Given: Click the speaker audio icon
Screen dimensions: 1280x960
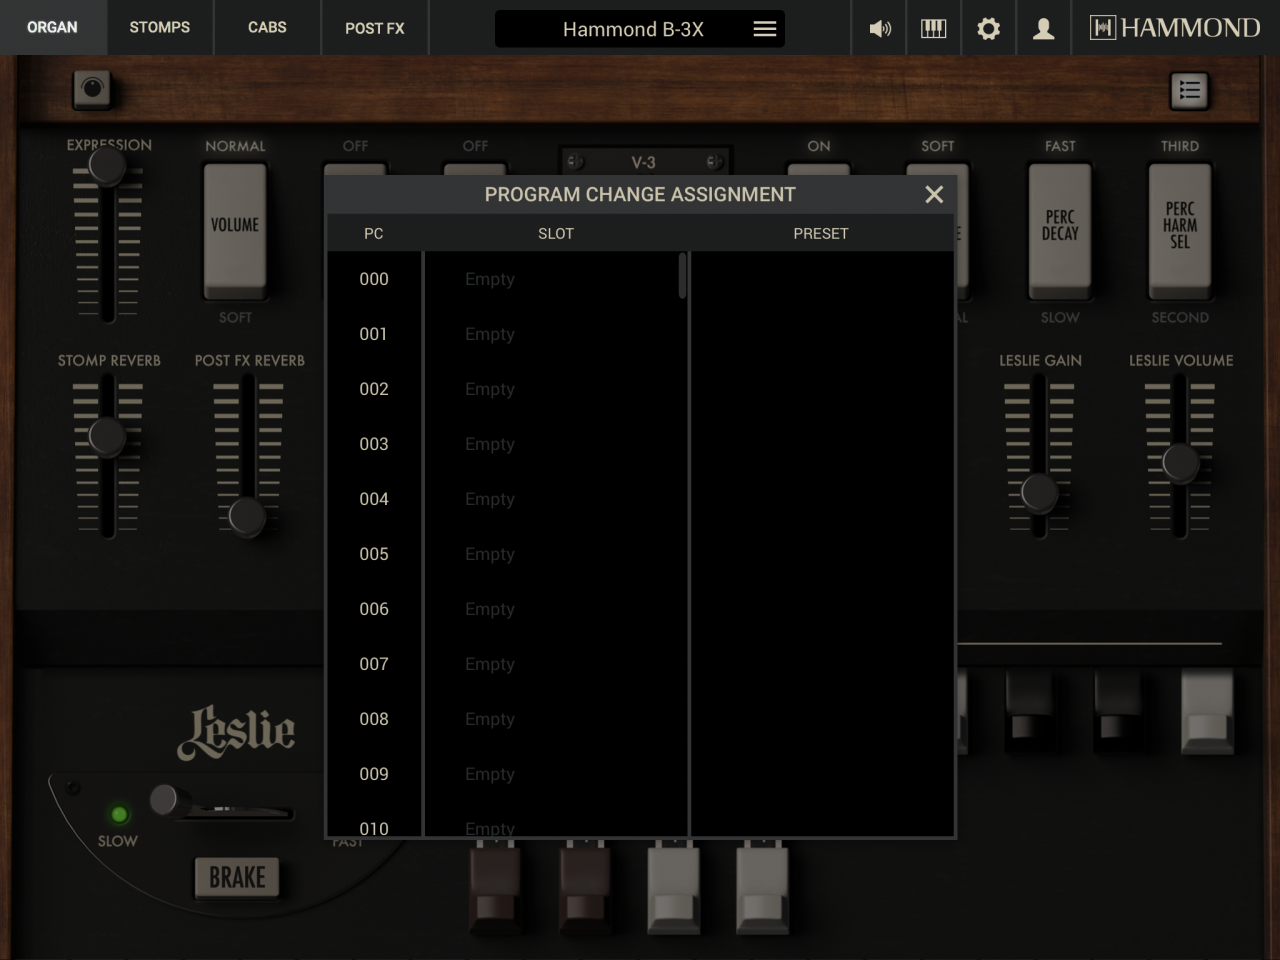Looking at the screenshot, I should coord(880,29).
